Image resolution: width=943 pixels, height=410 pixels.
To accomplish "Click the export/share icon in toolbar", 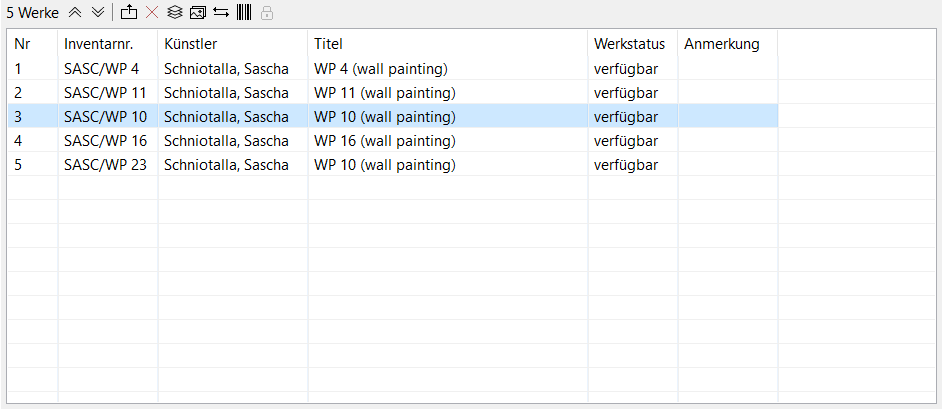I will point(129,12).
